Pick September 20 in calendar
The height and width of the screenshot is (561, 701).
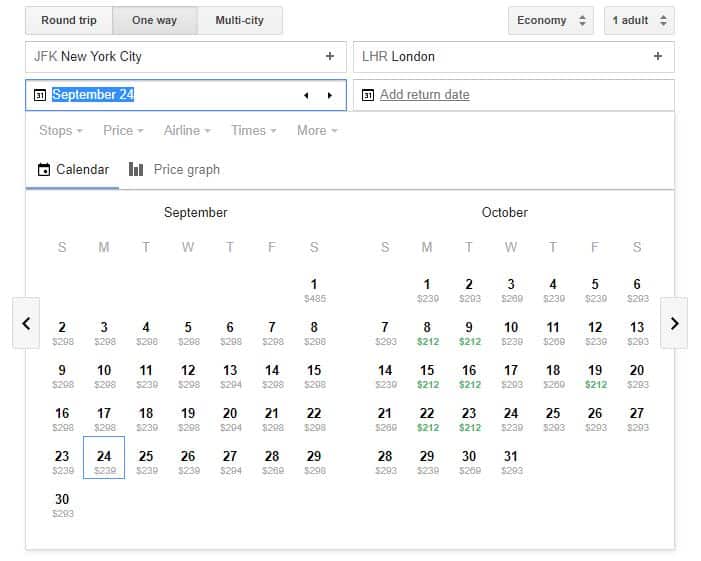tap(230, 419)
